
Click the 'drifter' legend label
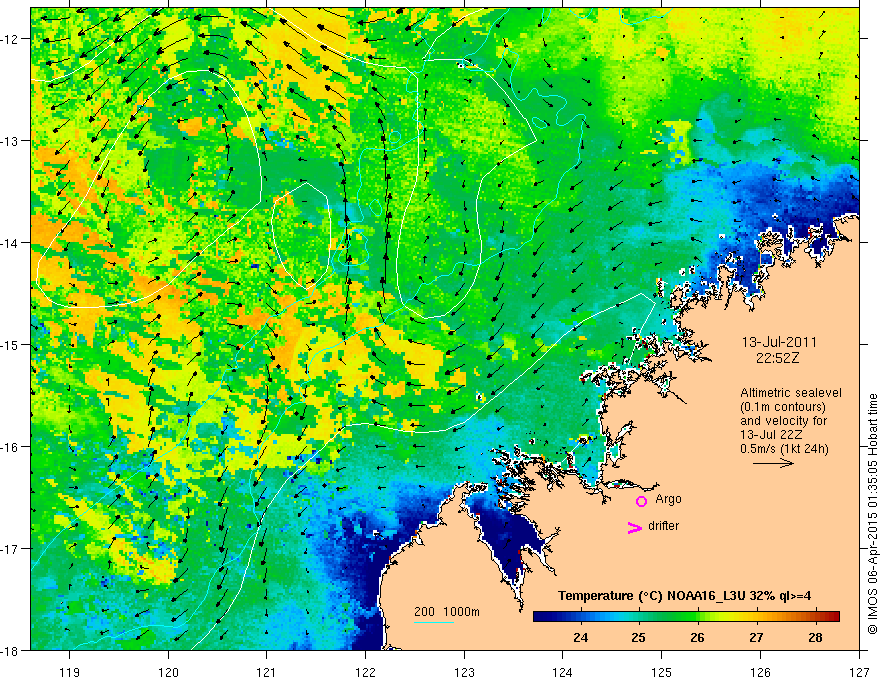[663, 526]
